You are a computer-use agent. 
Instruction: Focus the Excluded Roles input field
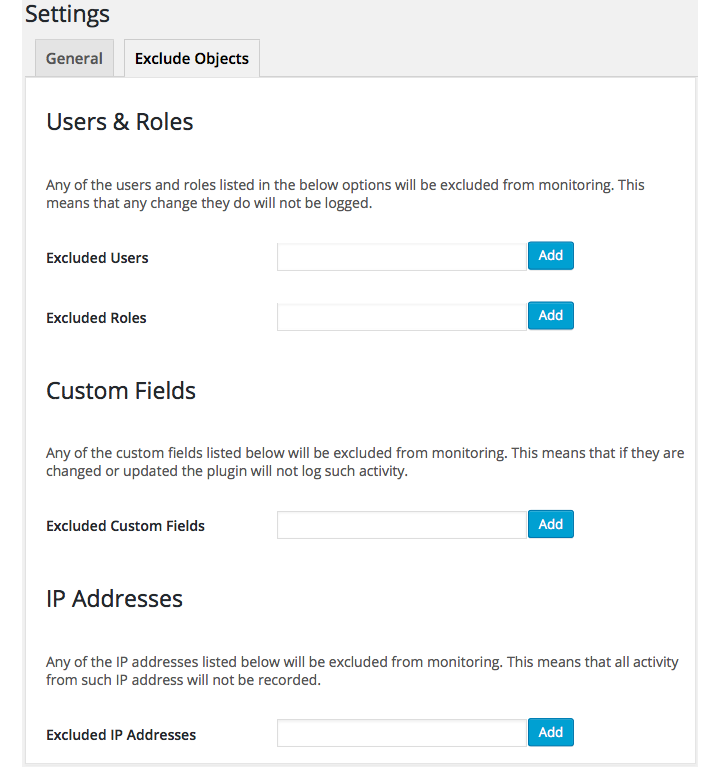click(402, 317)
